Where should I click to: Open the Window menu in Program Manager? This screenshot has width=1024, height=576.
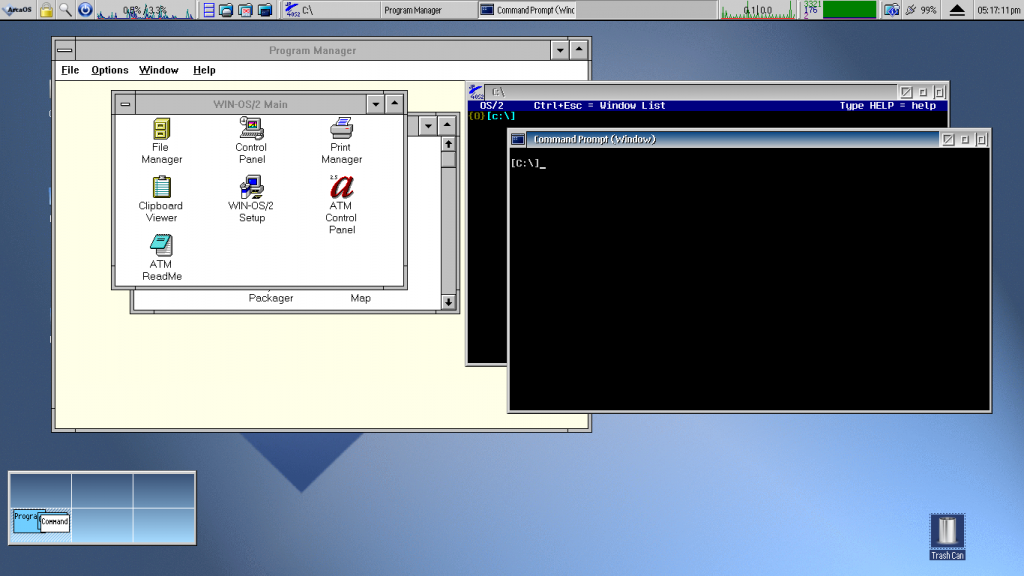pyautogui.click(x=157, y=70)
